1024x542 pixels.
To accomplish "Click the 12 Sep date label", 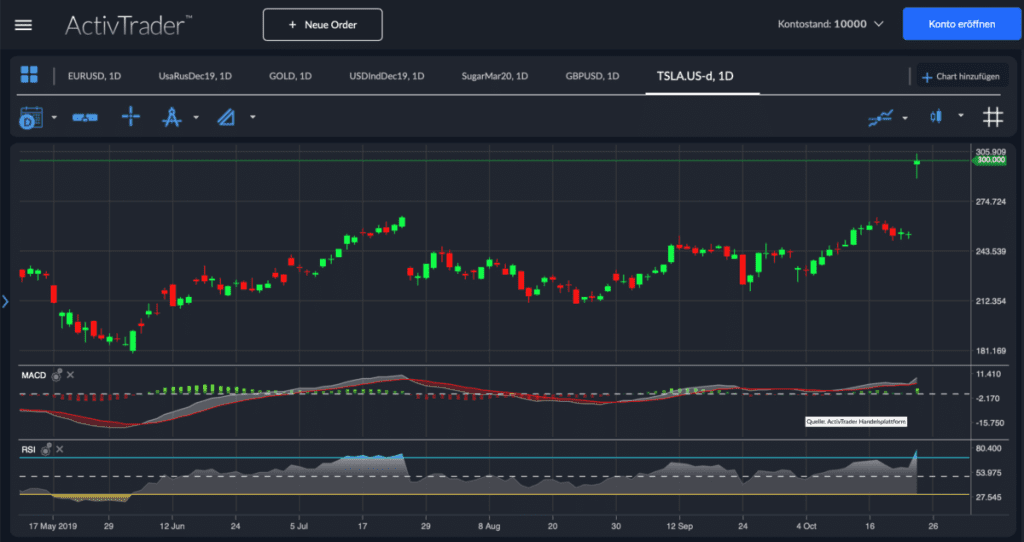I will (x=679, y=526).
